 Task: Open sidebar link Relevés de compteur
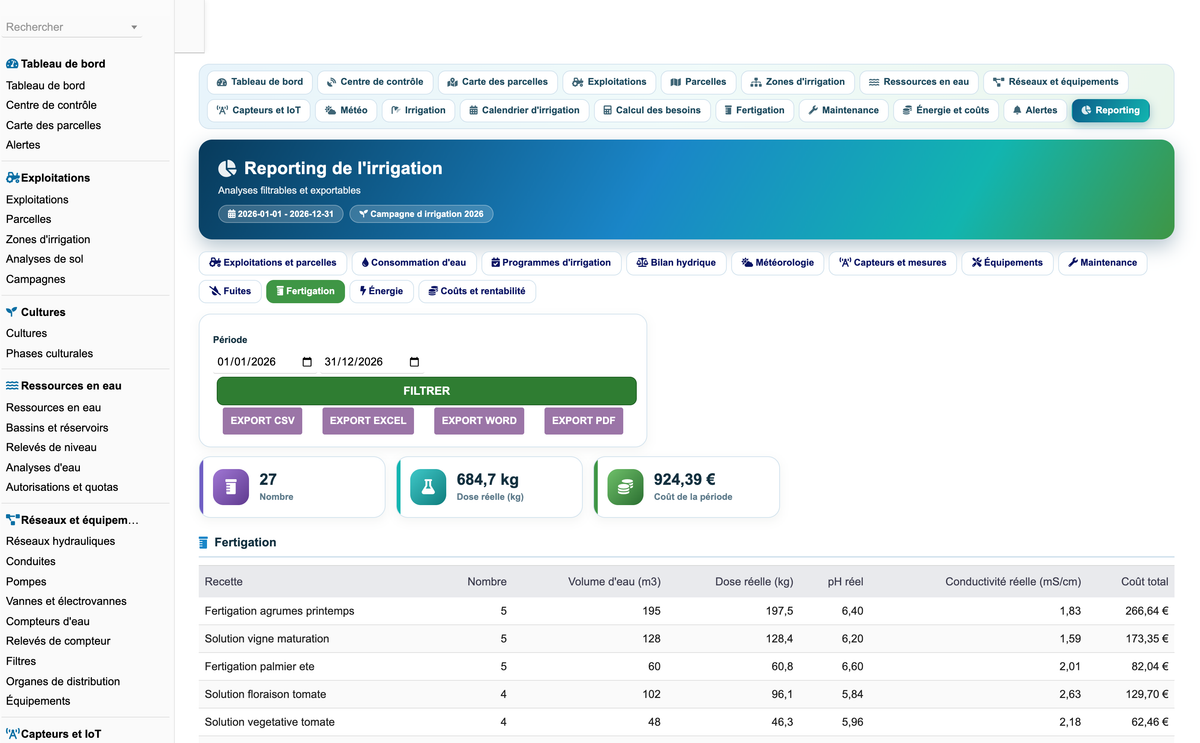(x=58, y=641)
